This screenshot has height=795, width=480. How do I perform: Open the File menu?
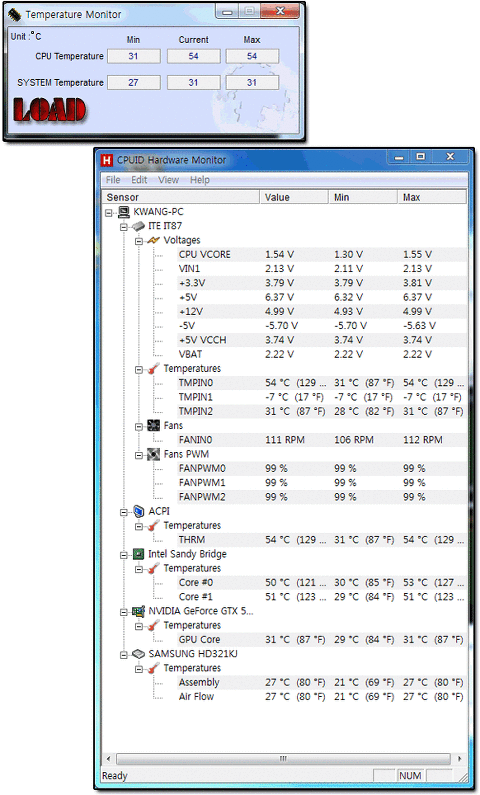[113, 180]
